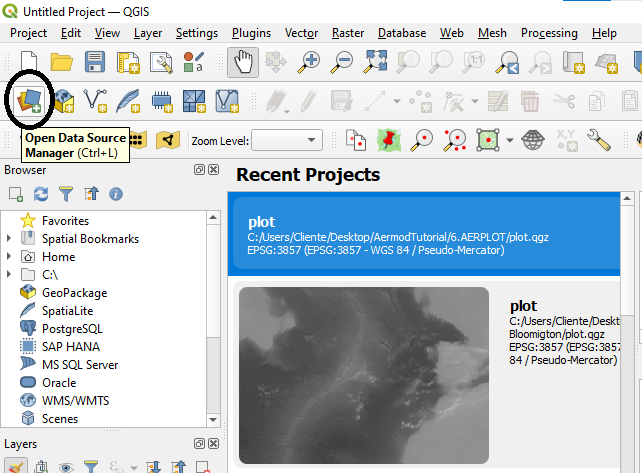The height and width of the screenshot is (473, 642).
Task: Open new print layout icon
Action: tap(128, 63)
